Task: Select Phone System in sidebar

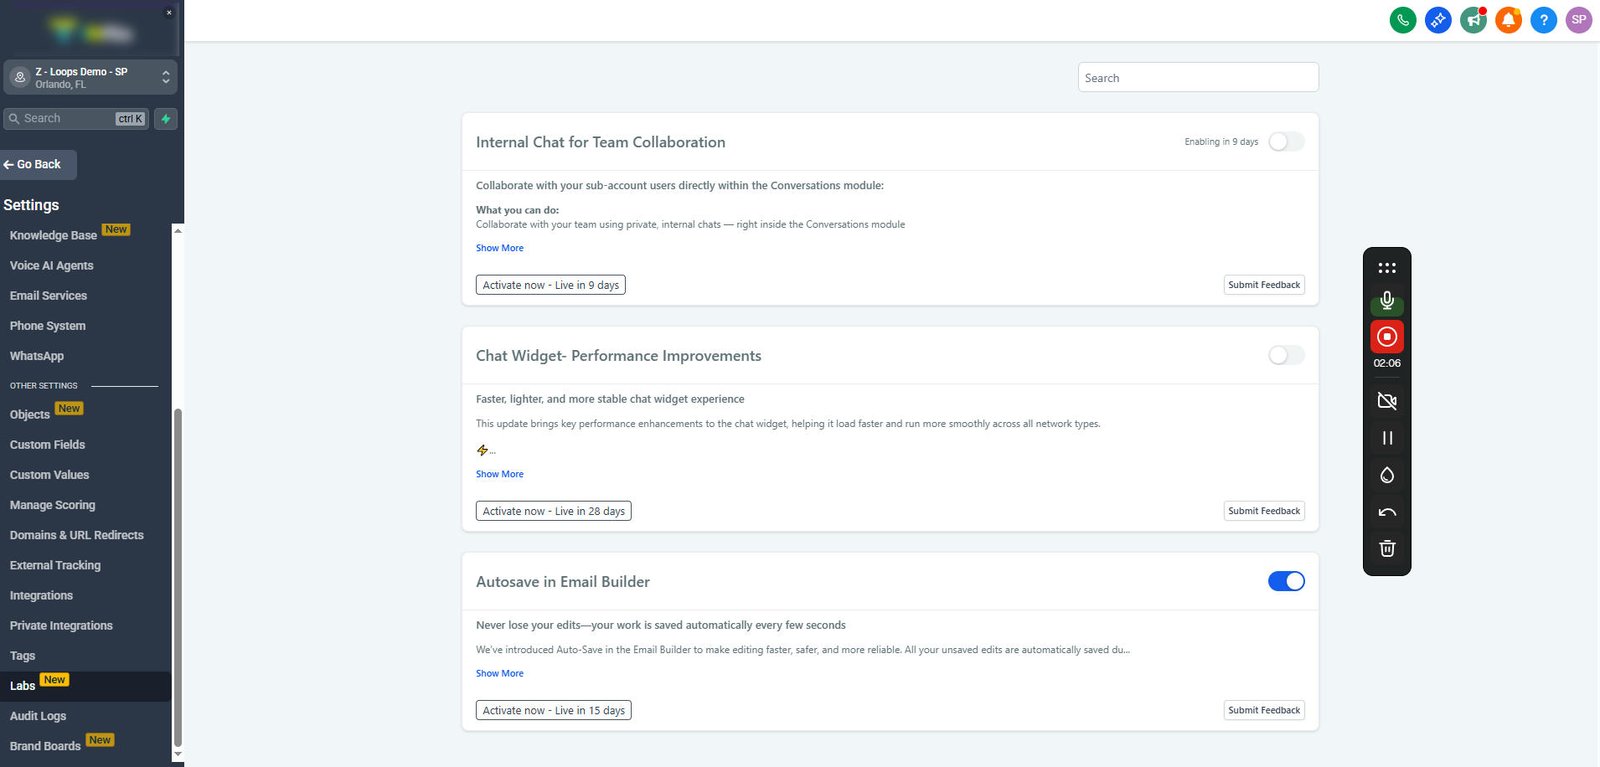Action: click(48, 326)
